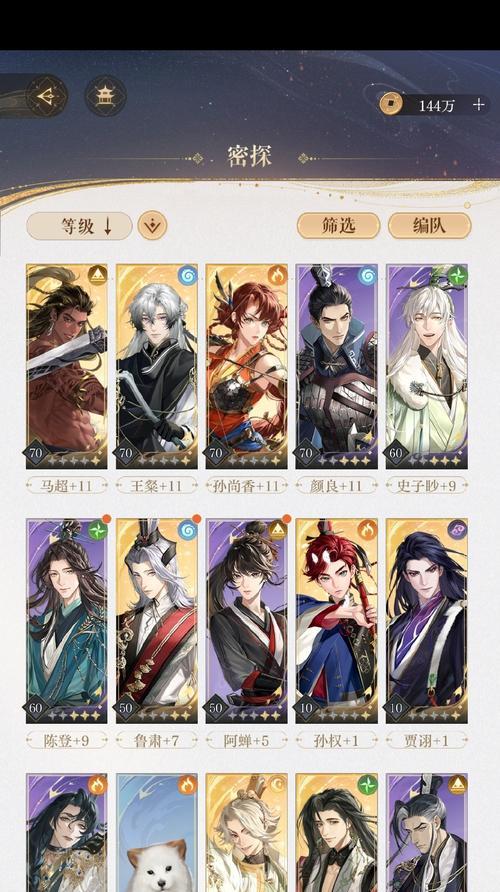The image size is (500, 892).
Task: Choose the 孙权+1 character card
Action: coord(336,621)
